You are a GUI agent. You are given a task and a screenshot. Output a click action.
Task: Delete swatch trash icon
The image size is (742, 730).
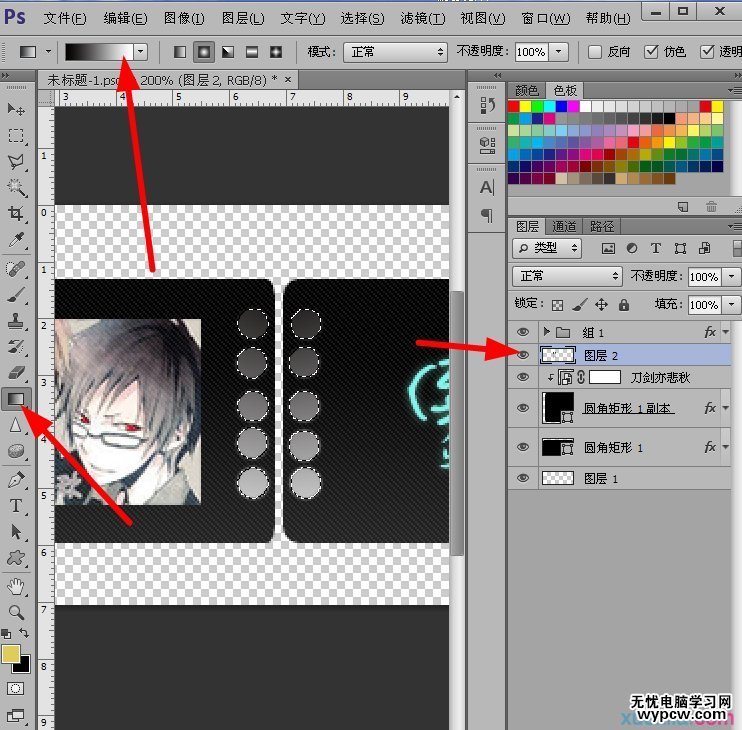(711, 207)
